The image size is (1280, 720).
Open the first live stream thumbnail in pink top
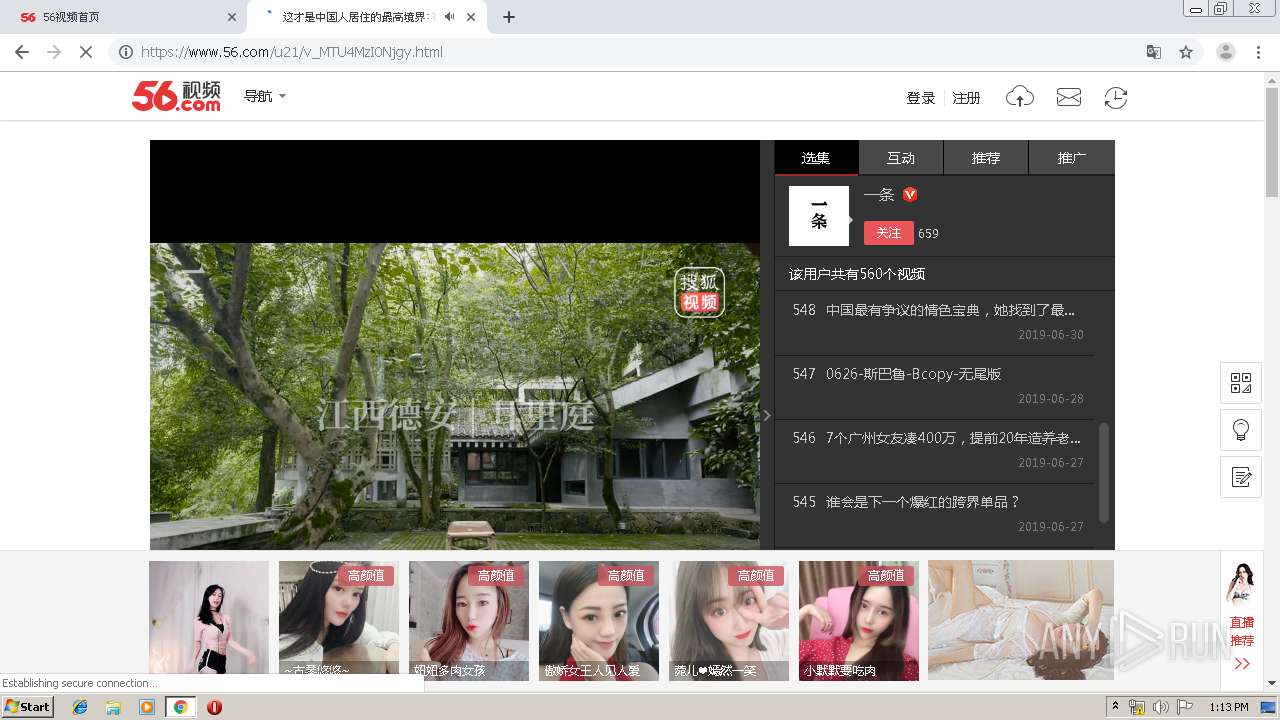(x=209, y=620)
